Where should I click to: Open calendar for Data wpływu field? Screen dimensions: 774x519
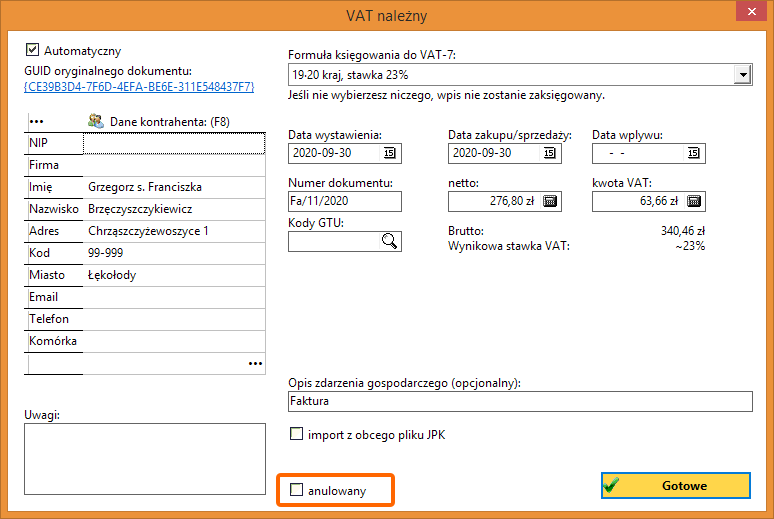point(694,153)
